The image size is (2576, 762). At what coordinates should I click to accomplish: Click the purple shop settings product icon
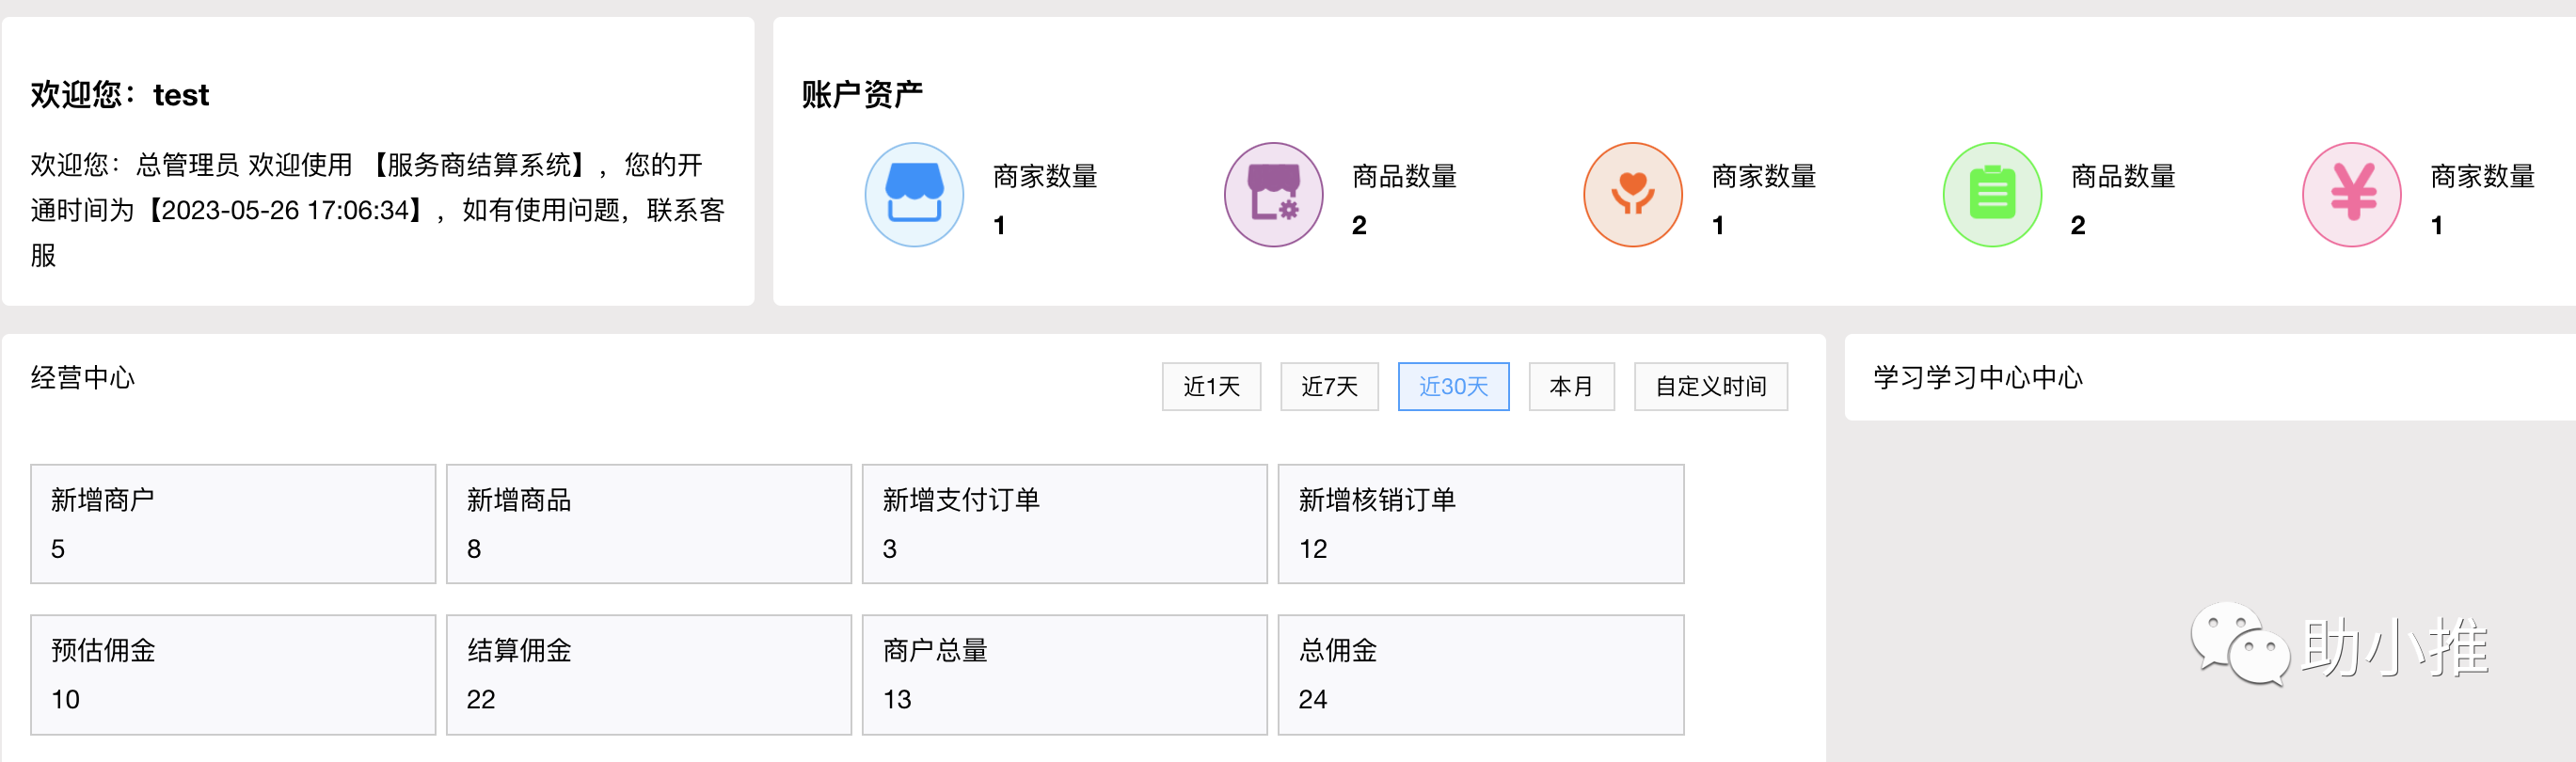tap(1273, 194)
